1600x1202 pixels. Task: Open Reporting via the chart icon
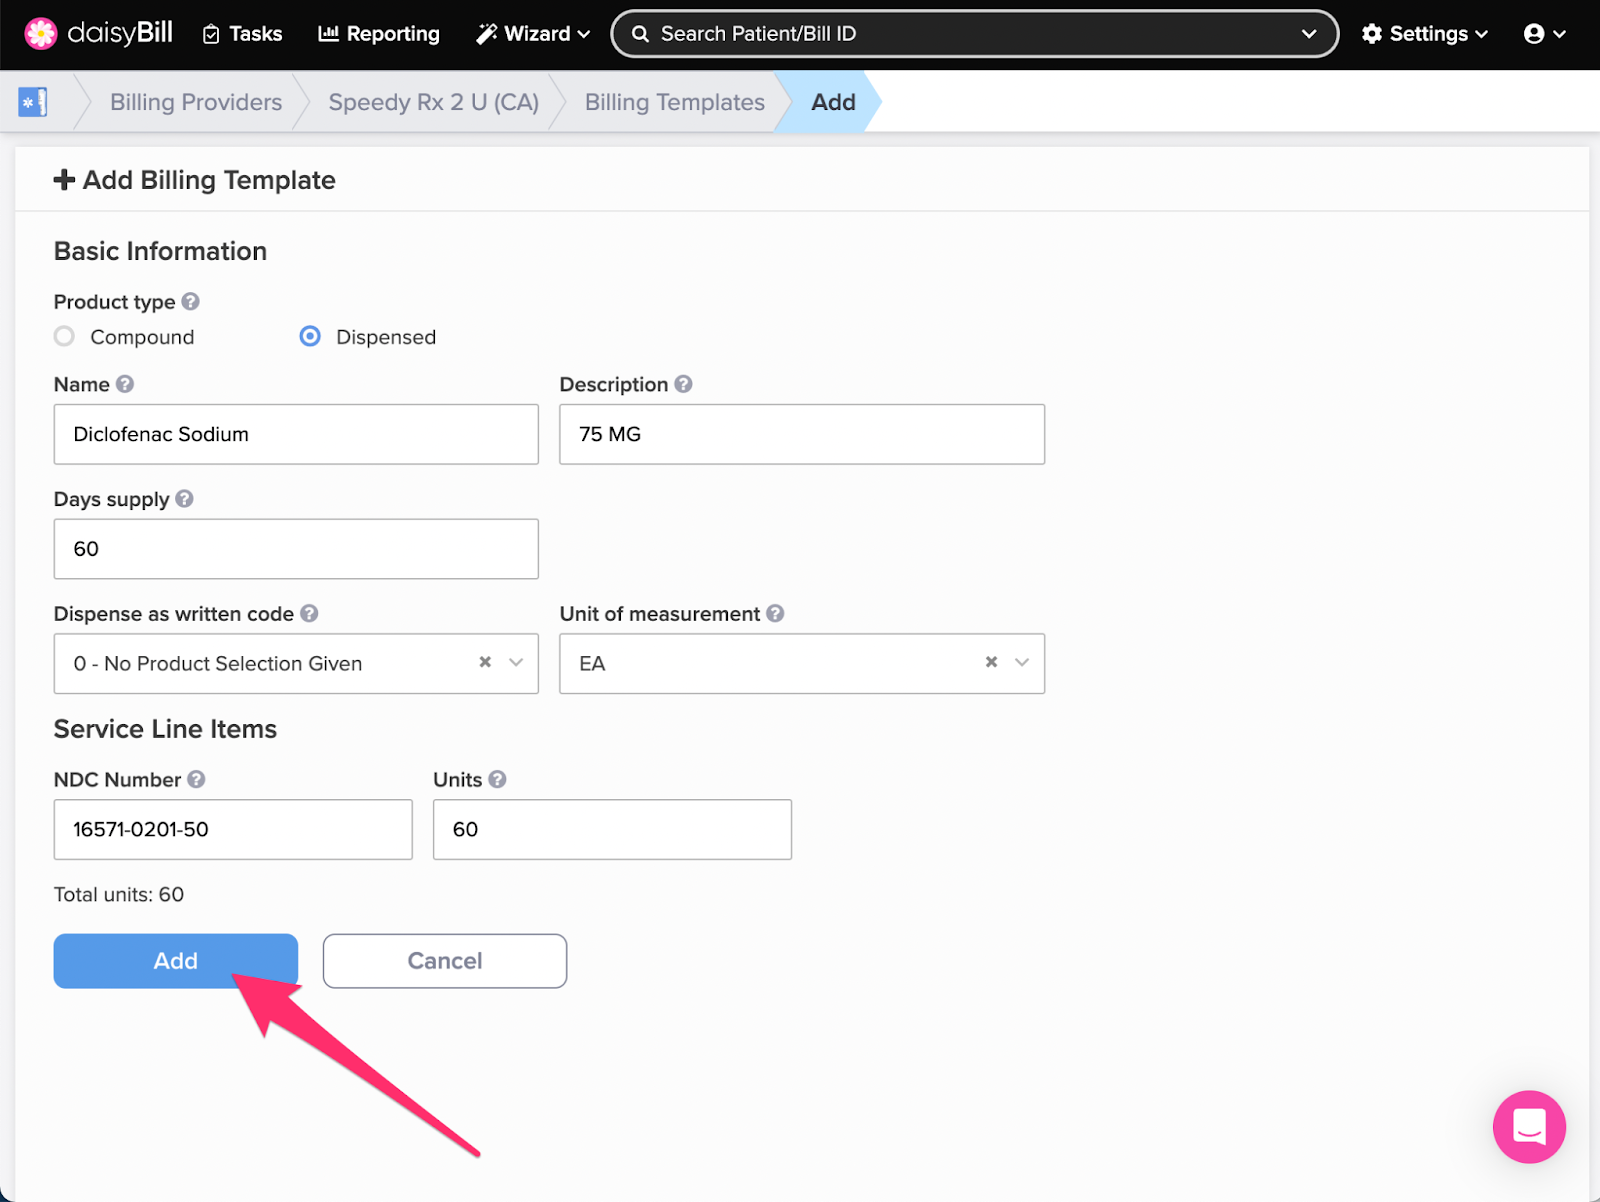[330, 33]
